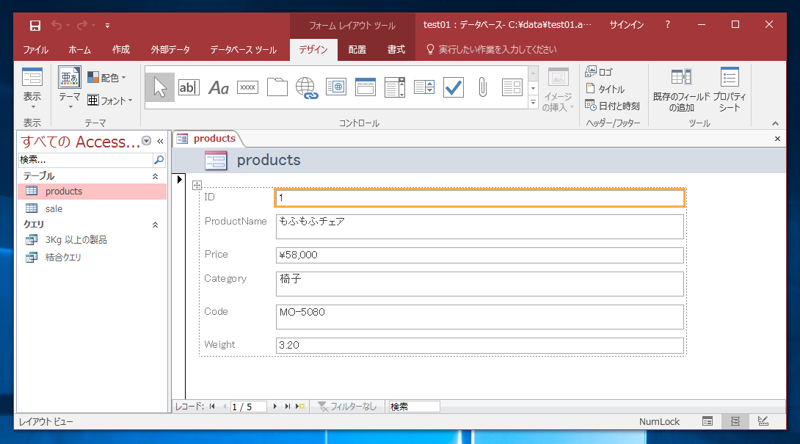
Task: Pick the Tab control
Action: [277, 87]
